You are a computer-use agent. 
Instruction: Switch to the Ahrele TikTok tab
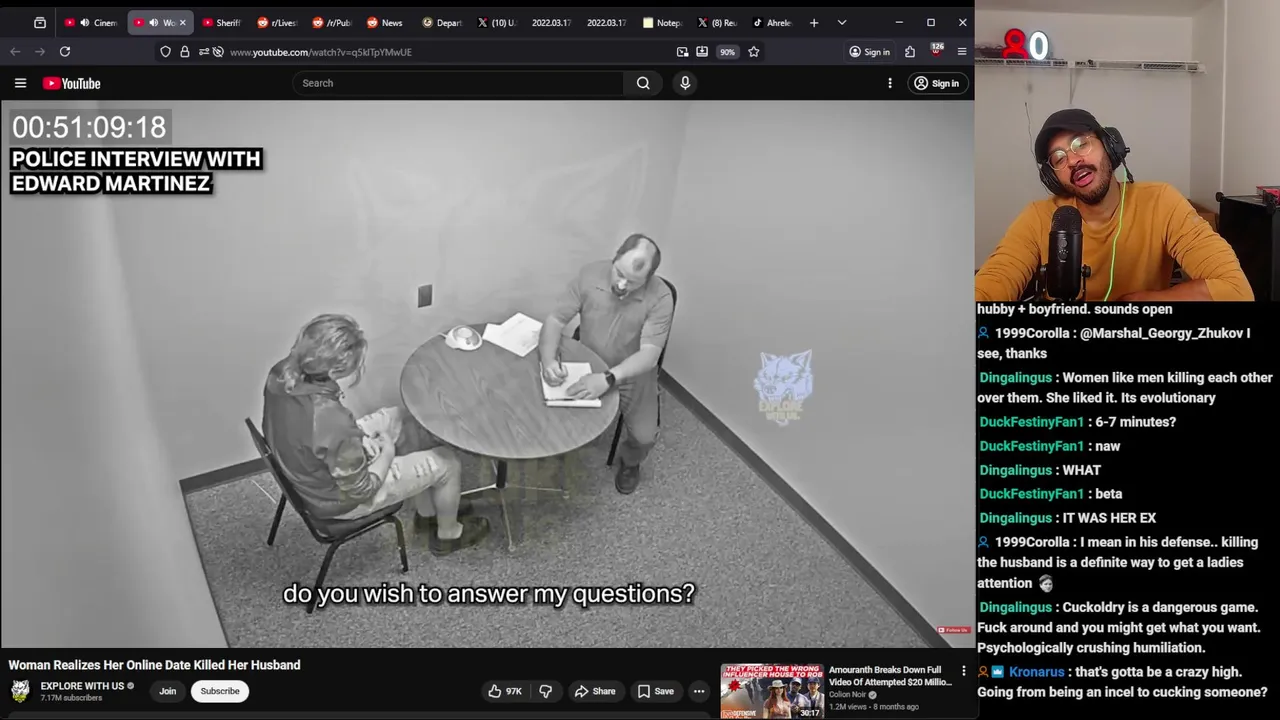[x=772, y=22]
